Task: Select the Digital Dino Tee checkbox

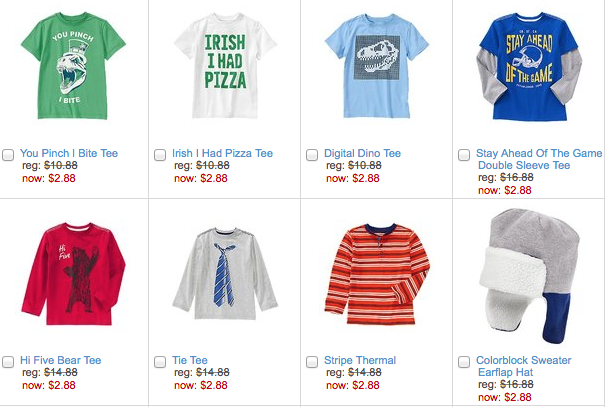Action: pos(312,155)
